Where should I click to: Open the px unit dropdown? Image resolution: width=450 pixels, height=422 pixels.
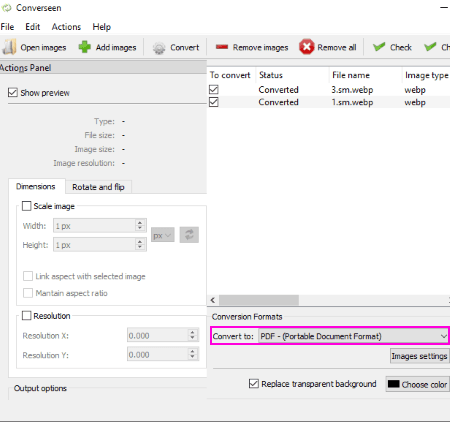point(163,235)
